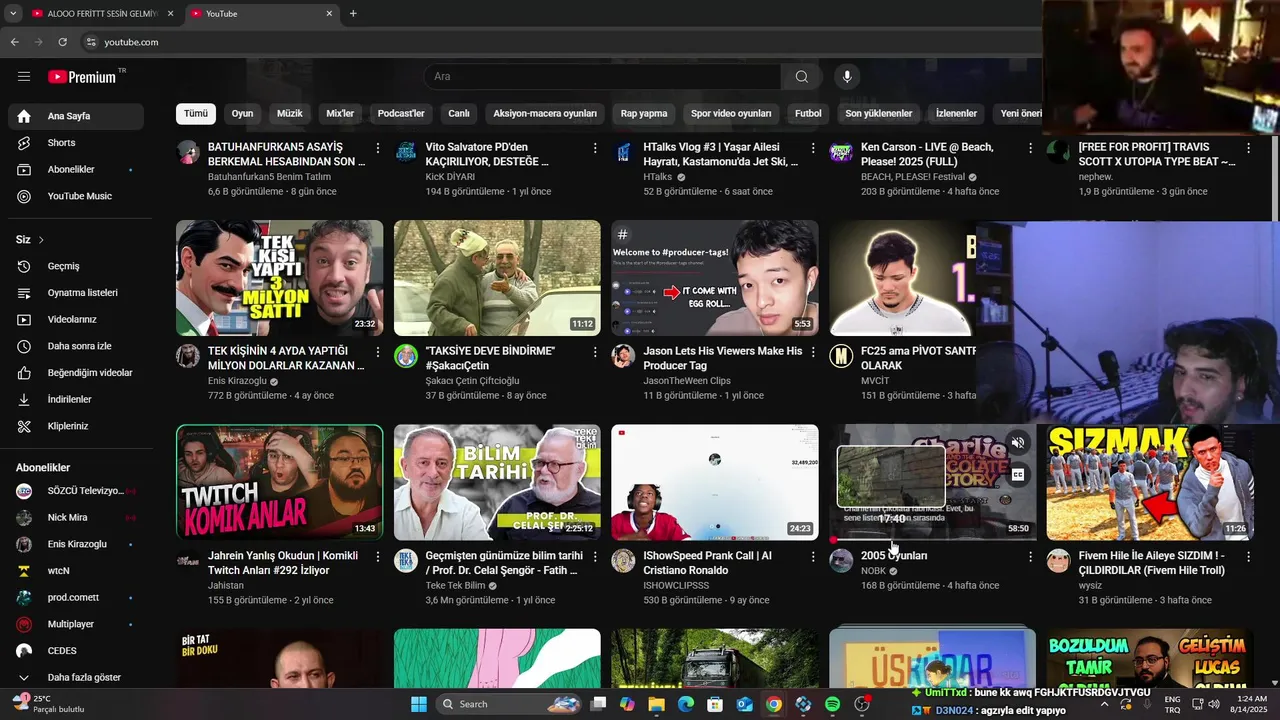Open Spotify from the taskbar
Image resolution: width=1280 pixels, height=720 pixels.
tap(832, 704)
